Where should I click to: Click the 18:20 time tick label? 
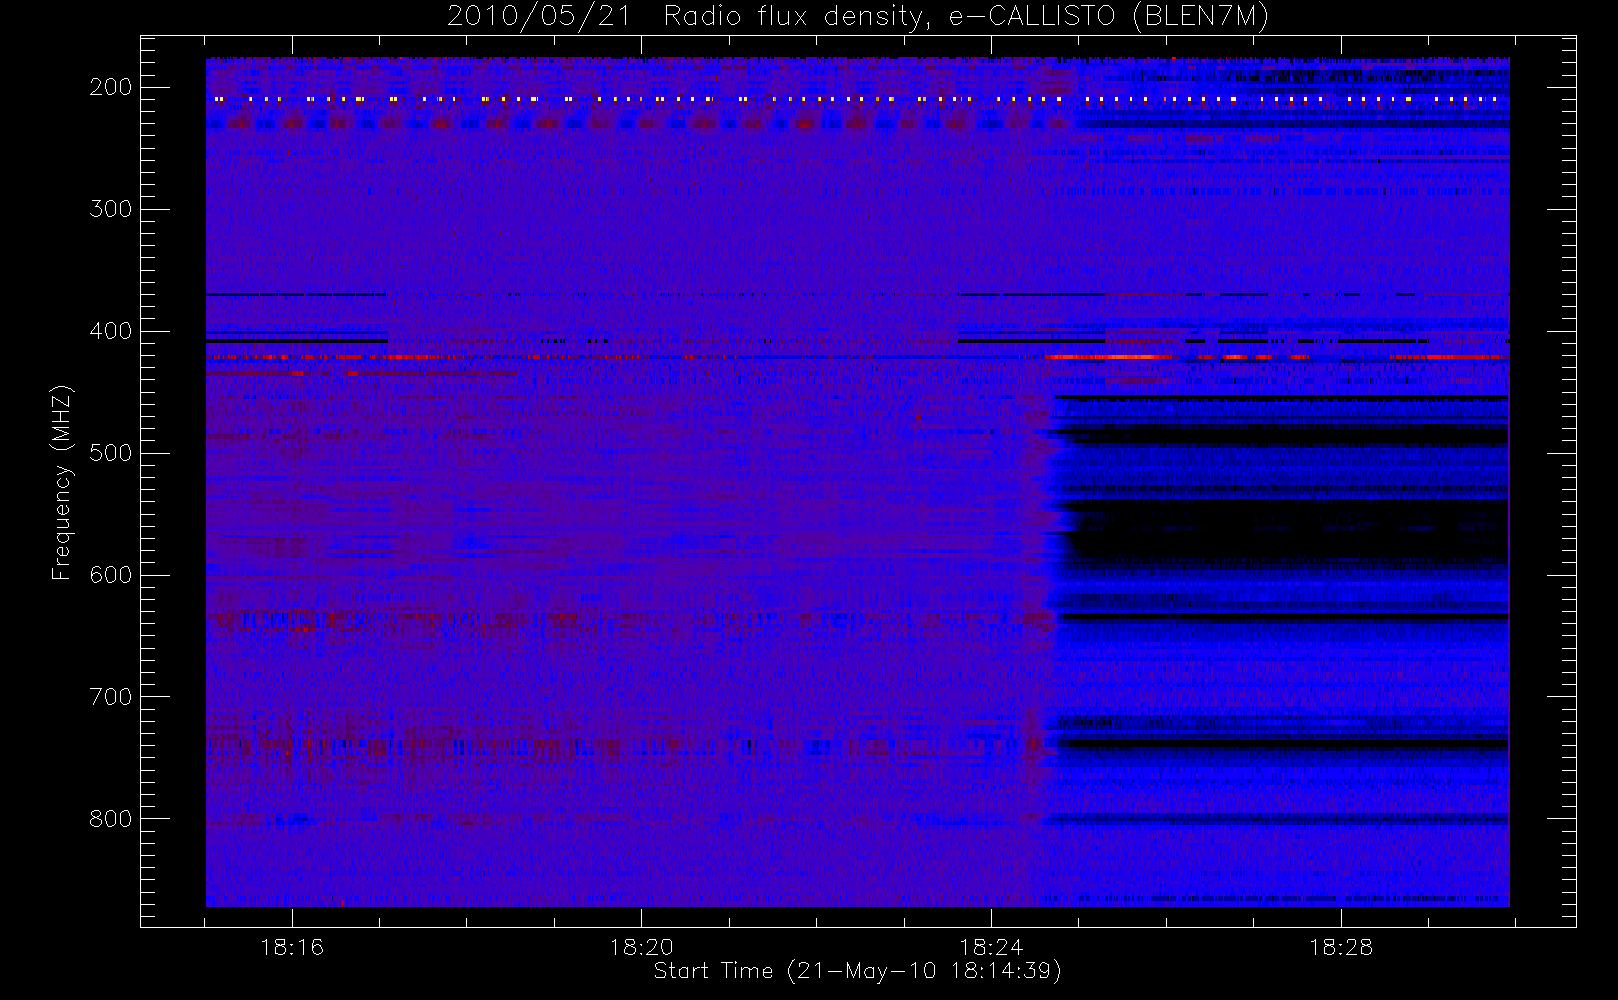[x=641, y=947]
